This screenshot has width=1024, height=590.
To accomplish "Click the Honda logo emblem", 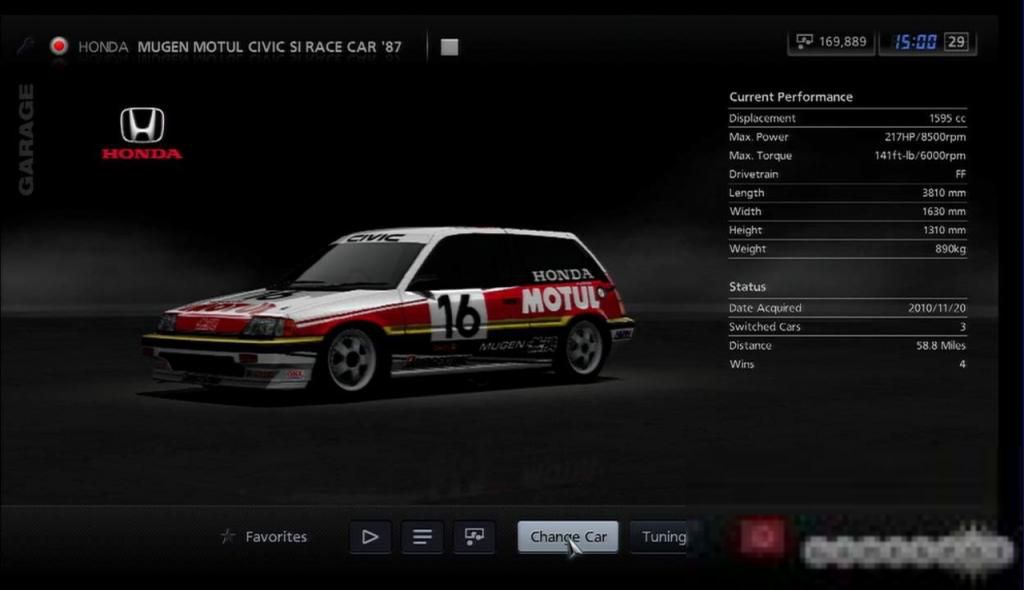I will [142, 133].
